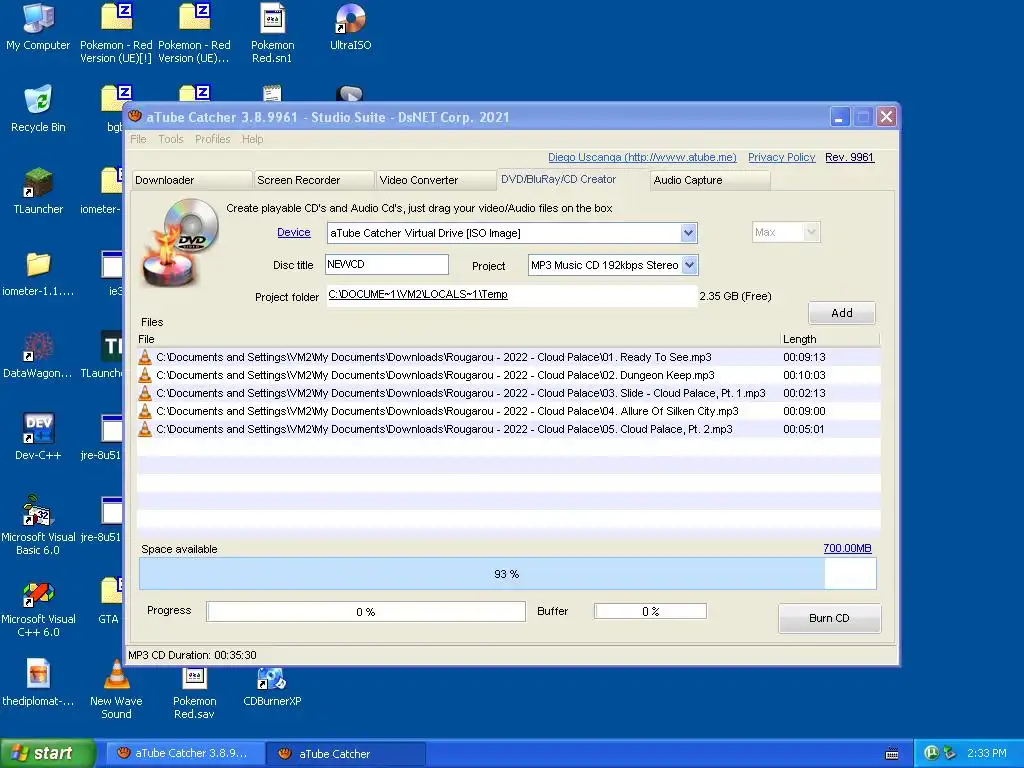Open the Tools menu
1024x768 pixels.
pos(170,139)
